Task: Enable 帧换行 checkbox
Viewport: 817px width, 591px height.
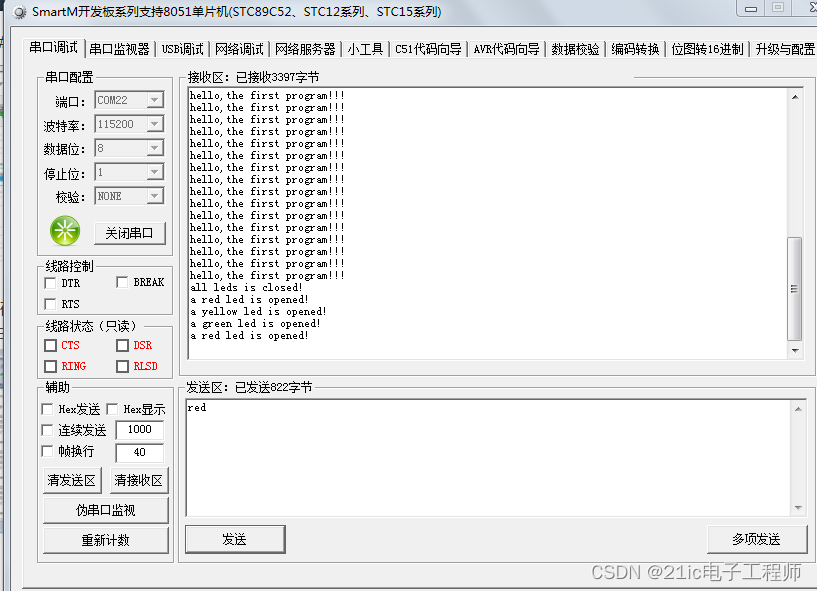Action: [47, 451]
